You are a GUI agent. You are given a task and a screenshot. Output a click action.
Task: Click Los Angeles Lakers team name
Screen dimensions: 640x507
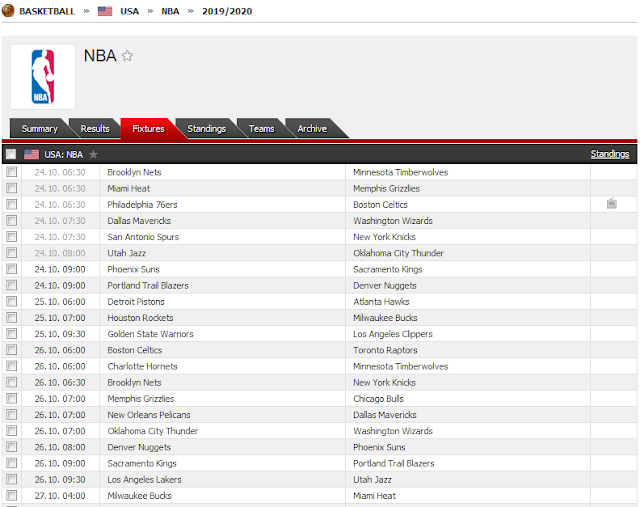point(144,480)
